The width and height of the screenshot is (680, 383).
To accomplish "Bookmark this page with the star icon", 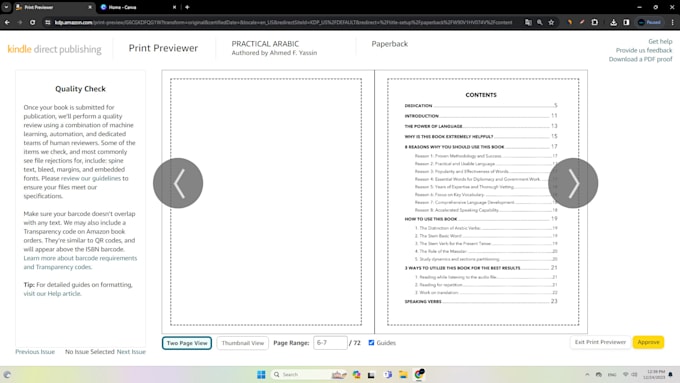I will 551,22.
